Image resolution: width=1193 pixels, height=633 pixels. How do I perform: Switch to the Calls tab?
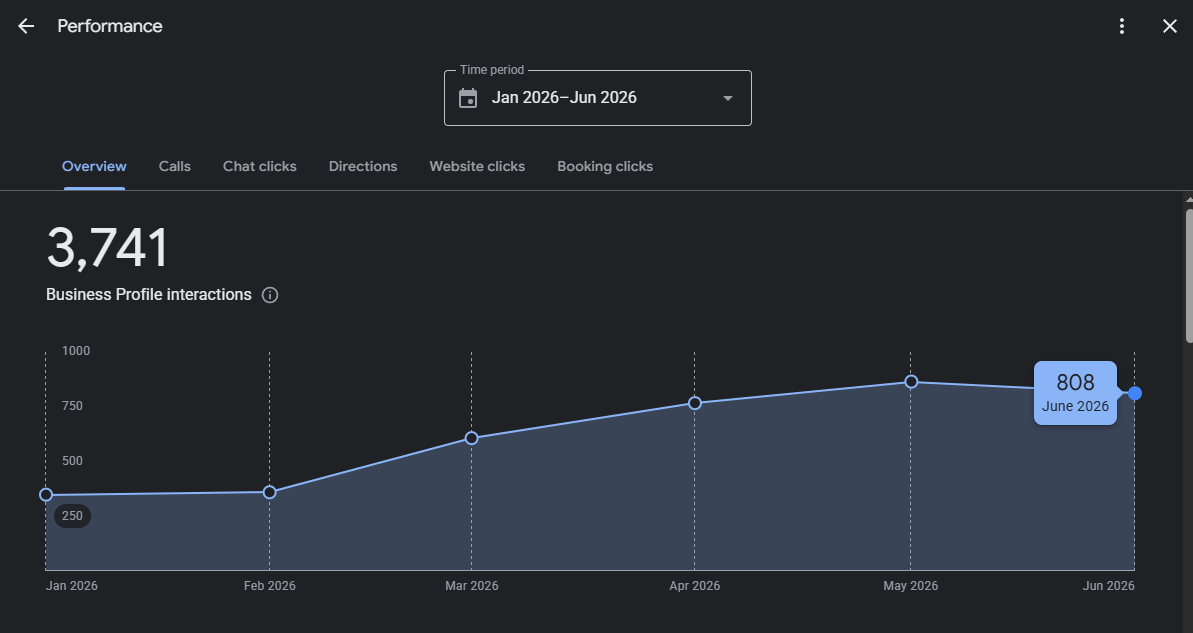174,166
